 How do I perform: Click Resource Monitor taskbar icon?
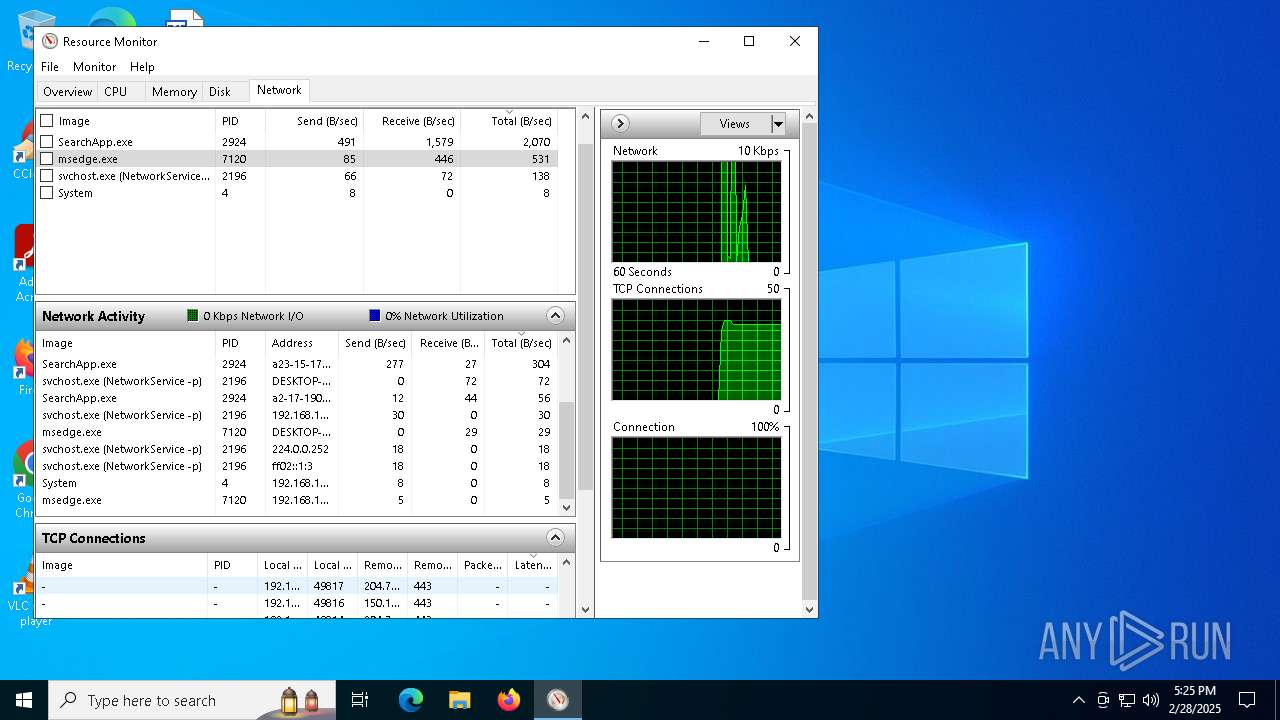[558, 700]
